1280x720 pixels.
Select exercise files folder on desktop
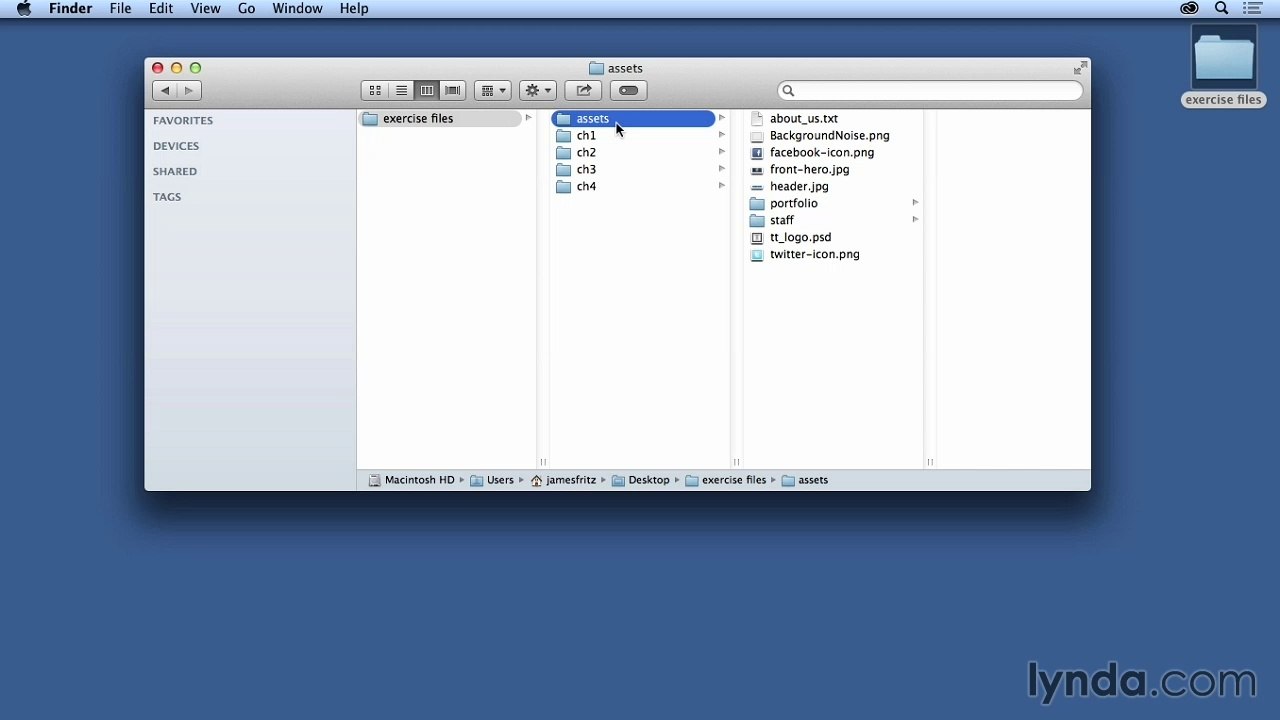coord(1224,65)
